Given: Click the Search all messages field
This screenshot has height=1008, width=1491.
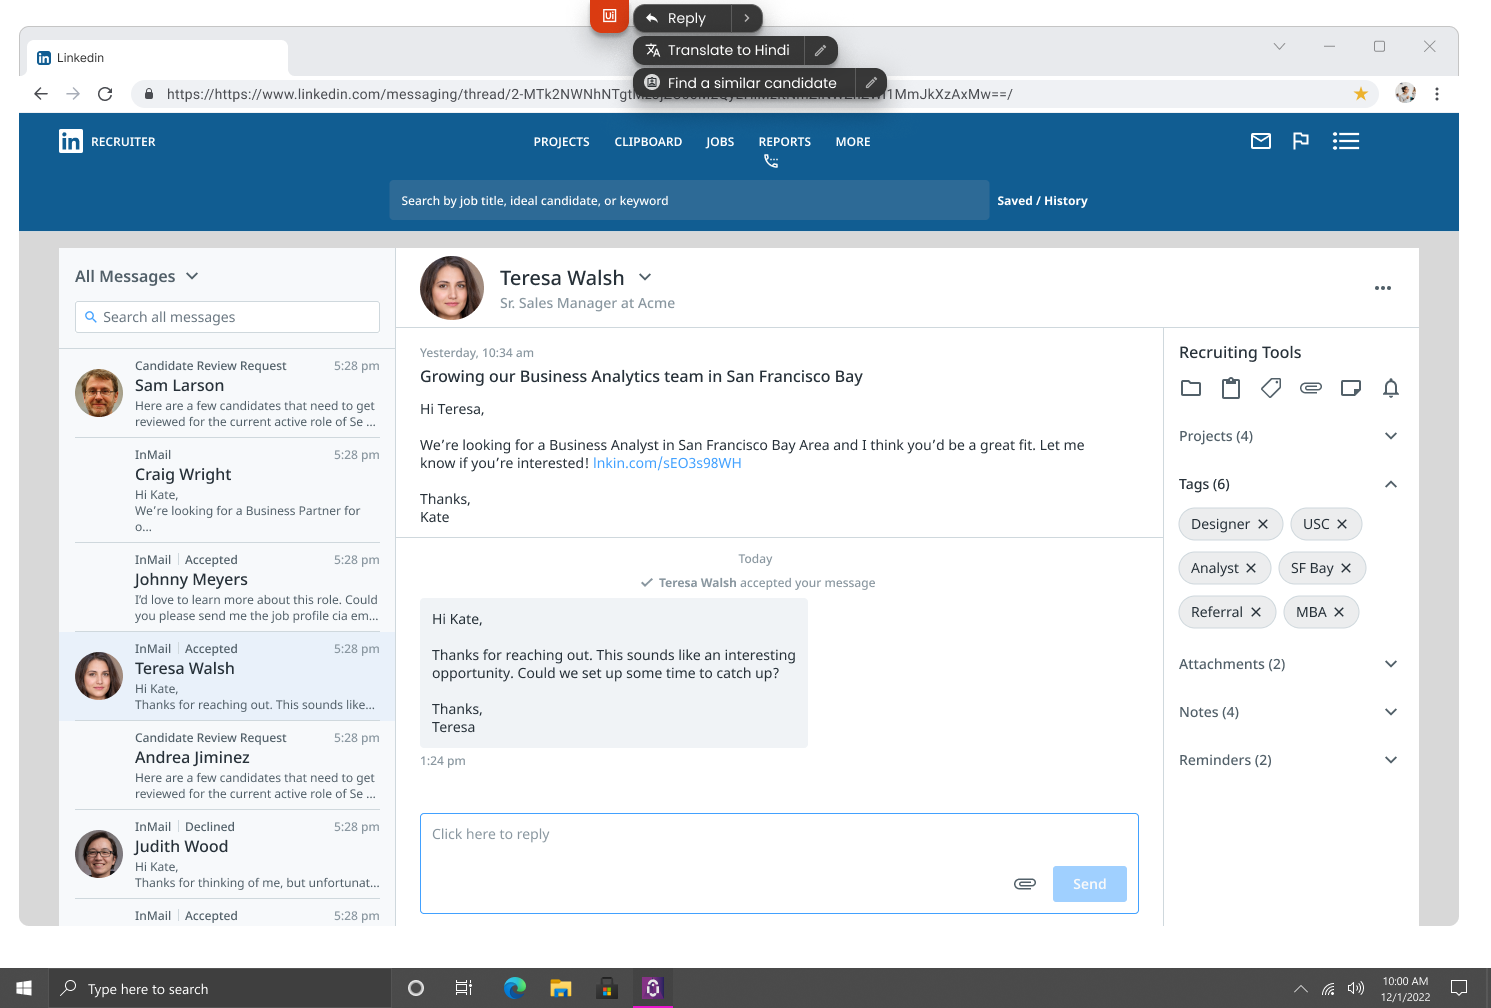Looking at the screenshot, I should (x=227, y=317).
